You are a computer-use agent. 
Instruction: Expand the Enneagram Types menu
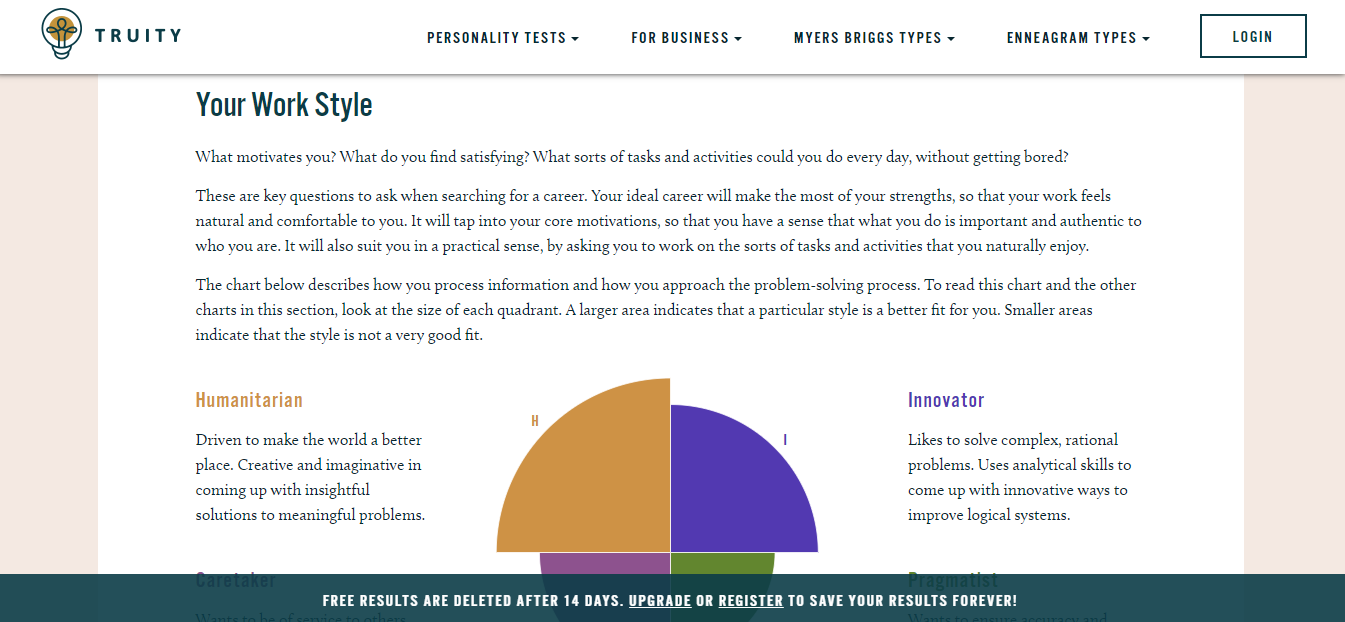pos(1078,38)
